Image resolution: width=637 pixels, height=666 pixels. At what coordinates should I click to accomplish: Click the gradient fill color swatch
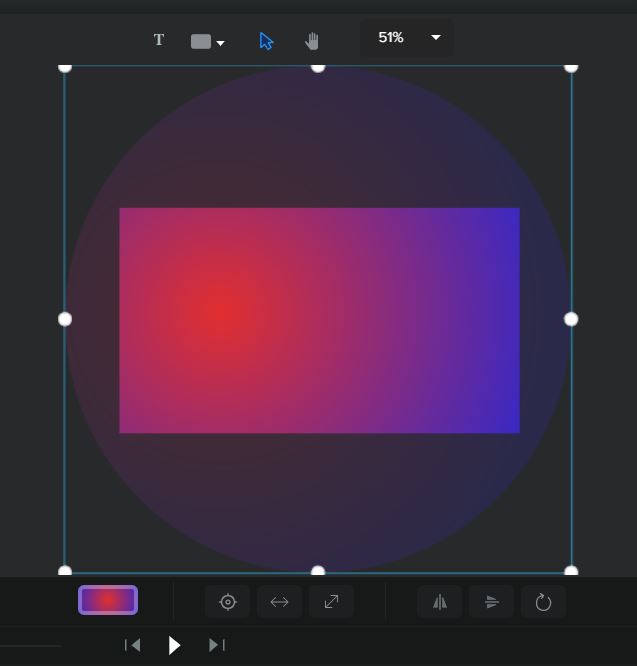tap(108, 600)
